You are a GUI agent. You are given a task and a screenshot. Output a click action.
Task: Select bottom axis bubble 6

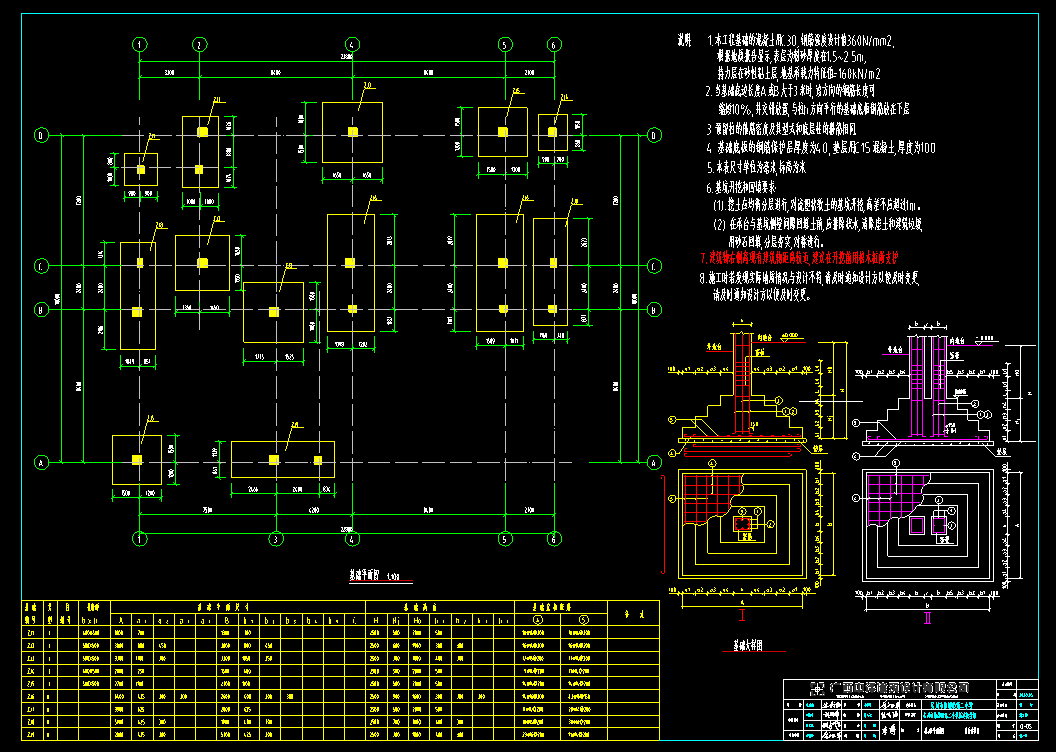point(554,539)
